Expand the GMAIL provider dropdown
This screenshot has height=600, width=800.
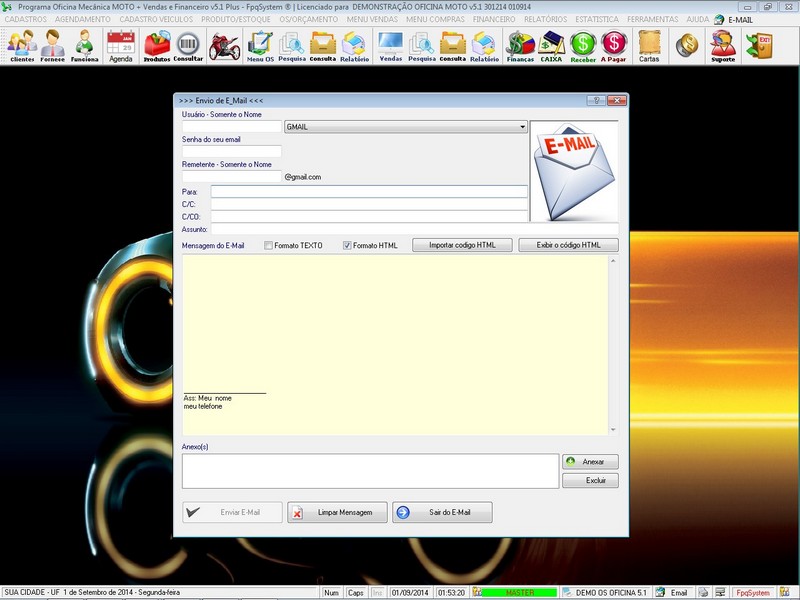click(x=521, y=127)
